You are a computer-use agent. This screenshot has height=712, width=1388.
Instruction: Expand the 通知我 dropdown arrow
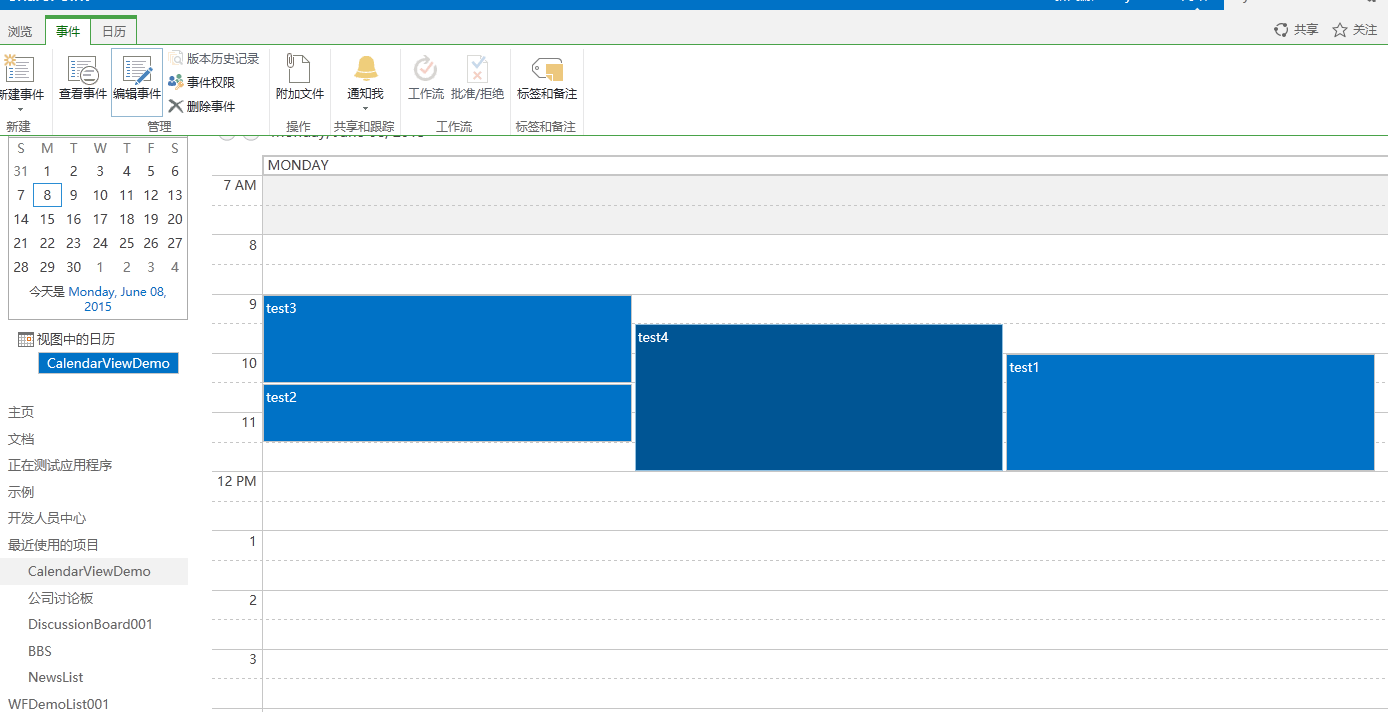pyautogui.click(x=365, y=108)
